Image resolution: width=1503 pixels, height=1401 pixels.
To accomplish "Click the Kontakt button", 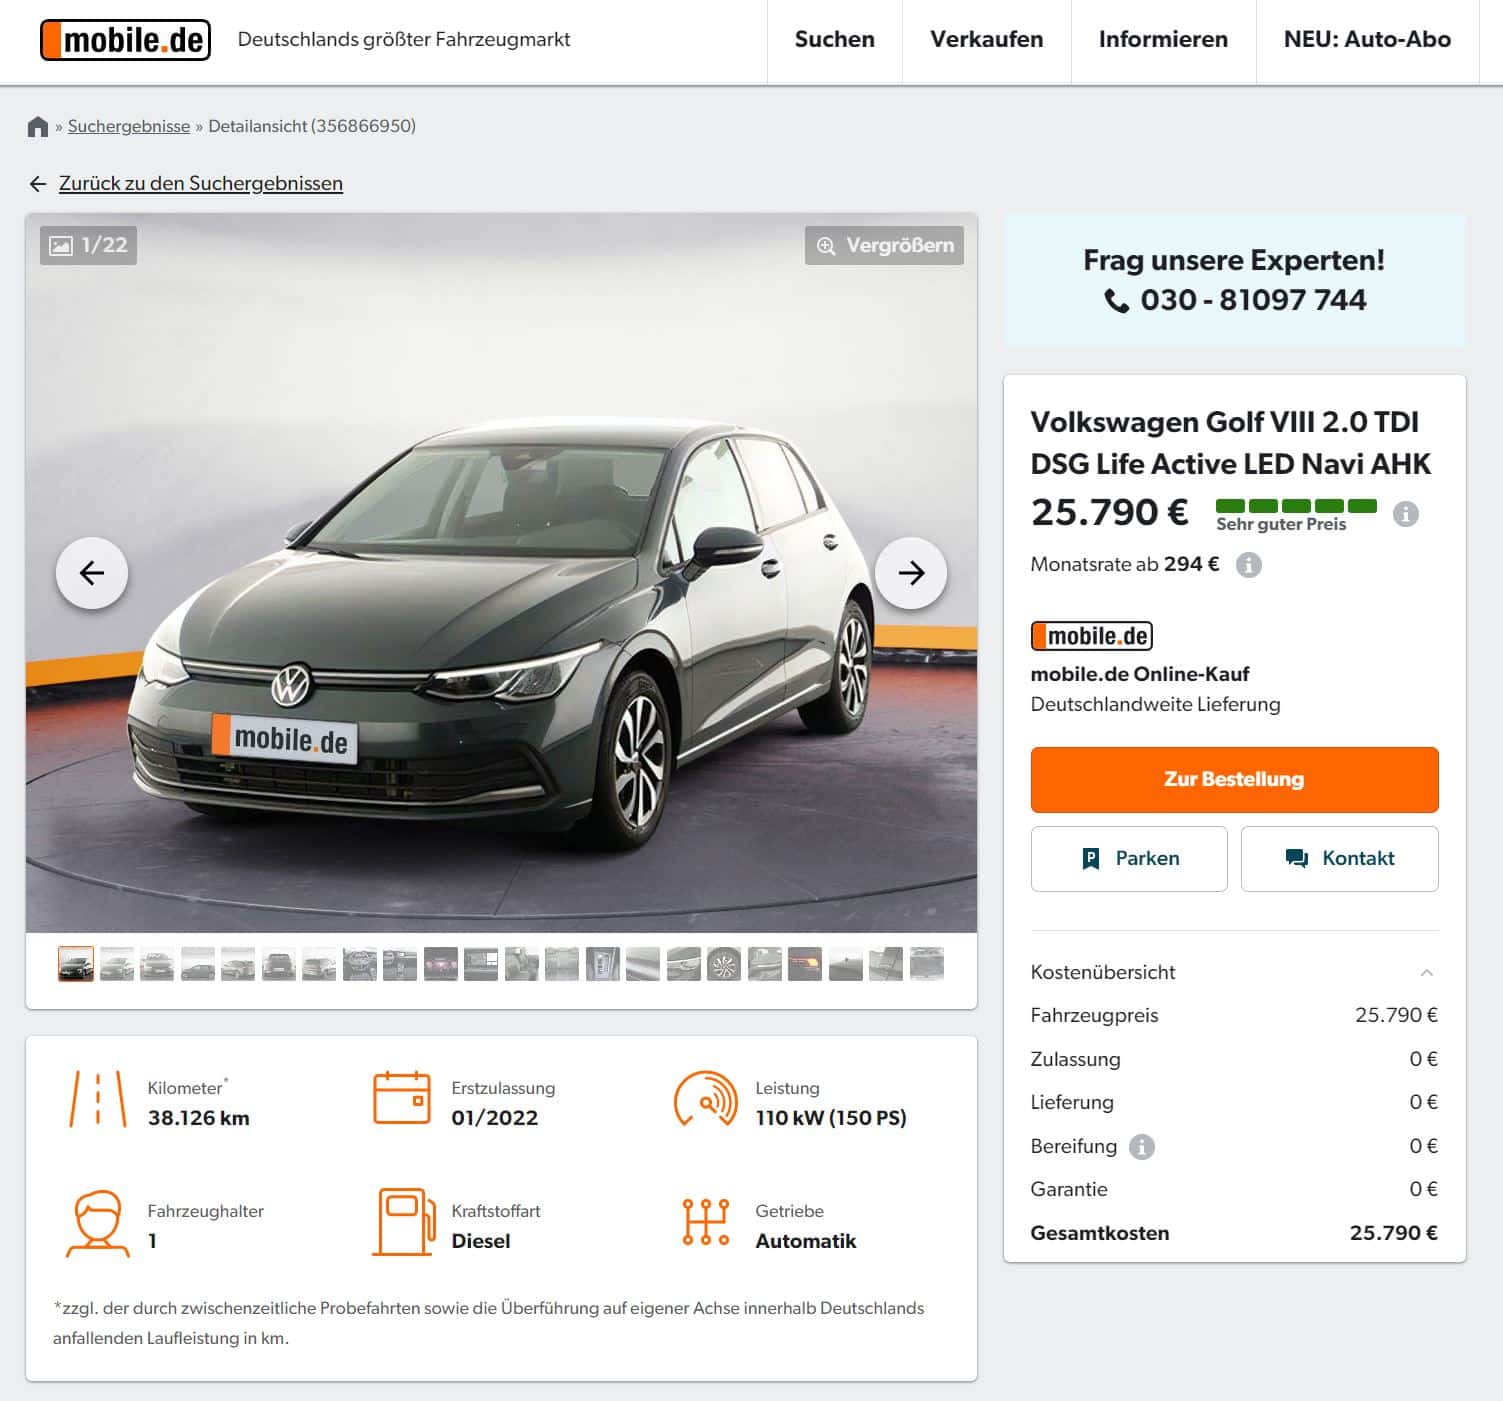I will click(x=1339, y=858).
